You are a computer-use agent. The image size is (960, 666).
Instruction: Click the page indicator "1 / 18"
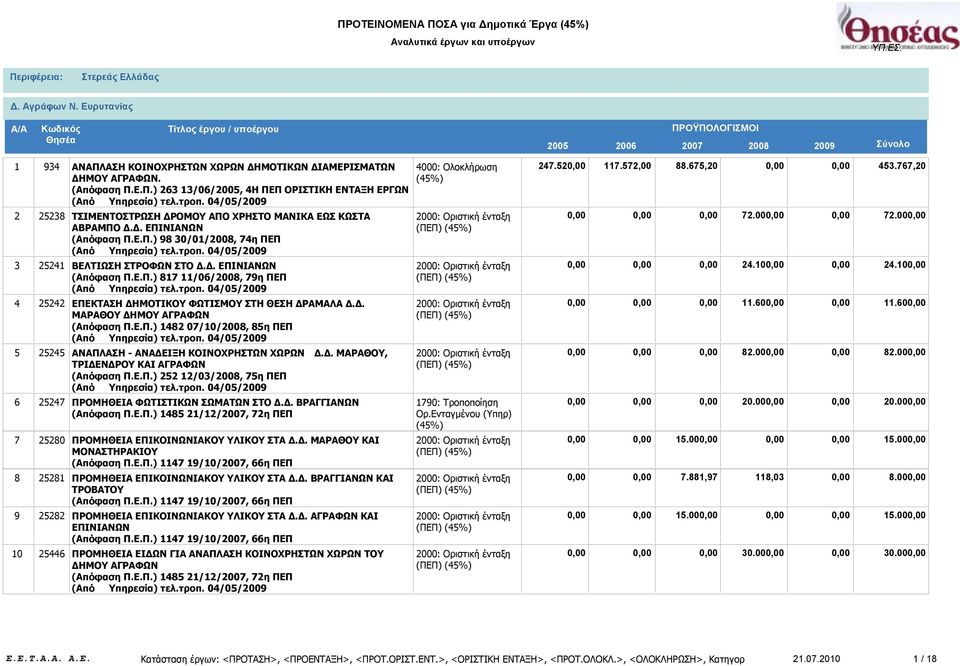924,659
